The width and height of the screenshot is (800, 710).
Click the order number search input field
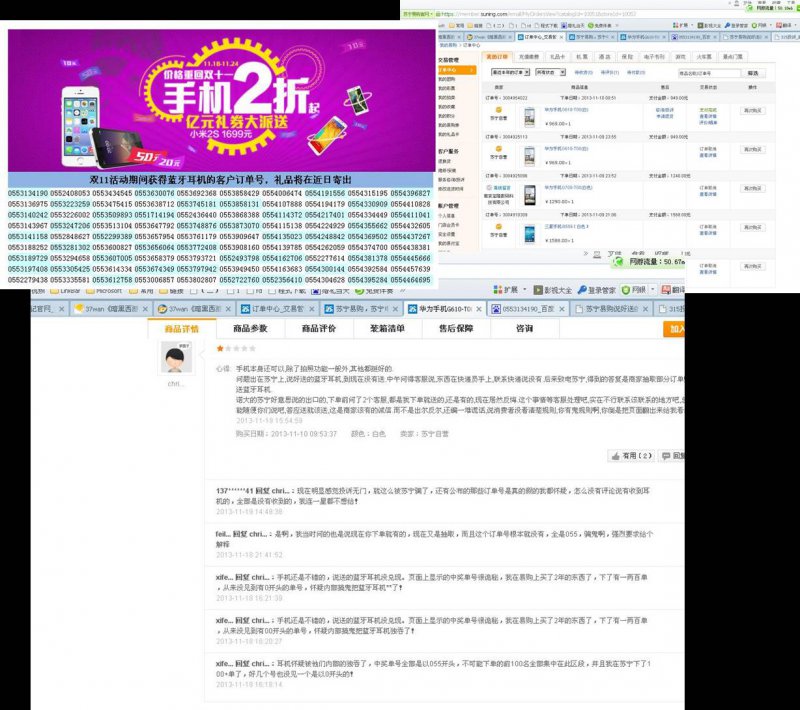point(713,72)
